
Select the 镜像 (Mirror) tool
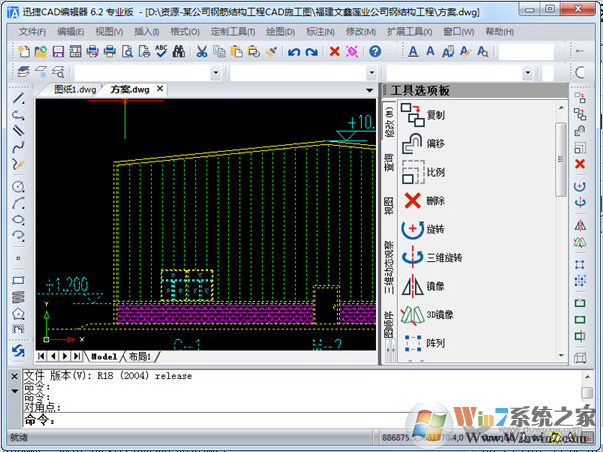(x=422, y=285)
